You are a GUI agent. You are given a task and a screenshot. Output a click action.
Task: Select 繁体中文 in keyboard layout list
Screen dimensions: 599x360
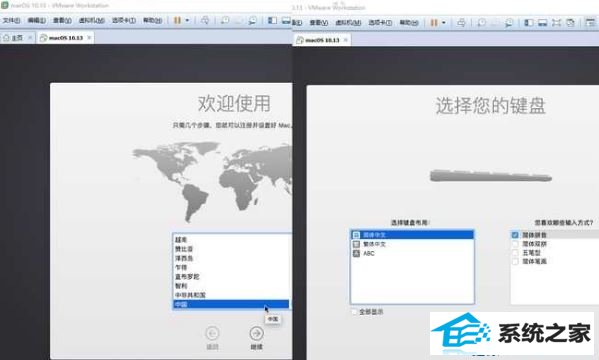(412, 244)
